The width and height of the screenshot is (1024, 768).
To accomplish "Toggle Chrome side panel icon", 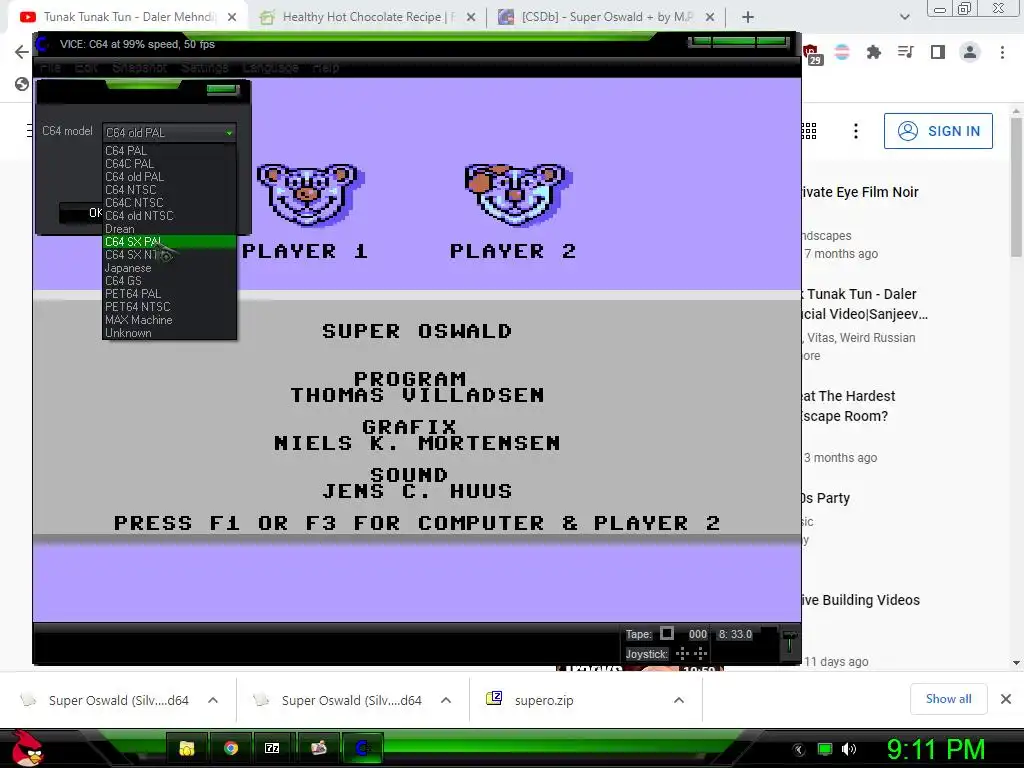I will [x=938, y=52].
